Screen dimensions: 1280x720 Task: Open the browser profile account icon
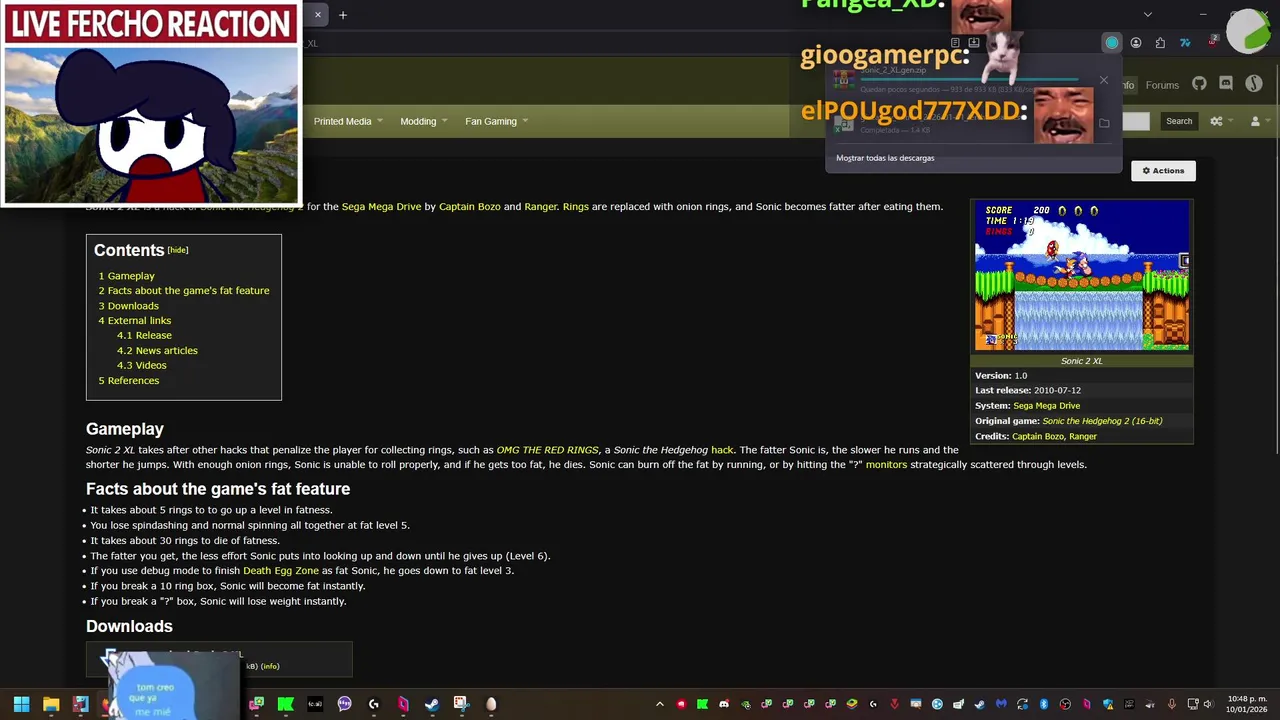(1136, 43)
